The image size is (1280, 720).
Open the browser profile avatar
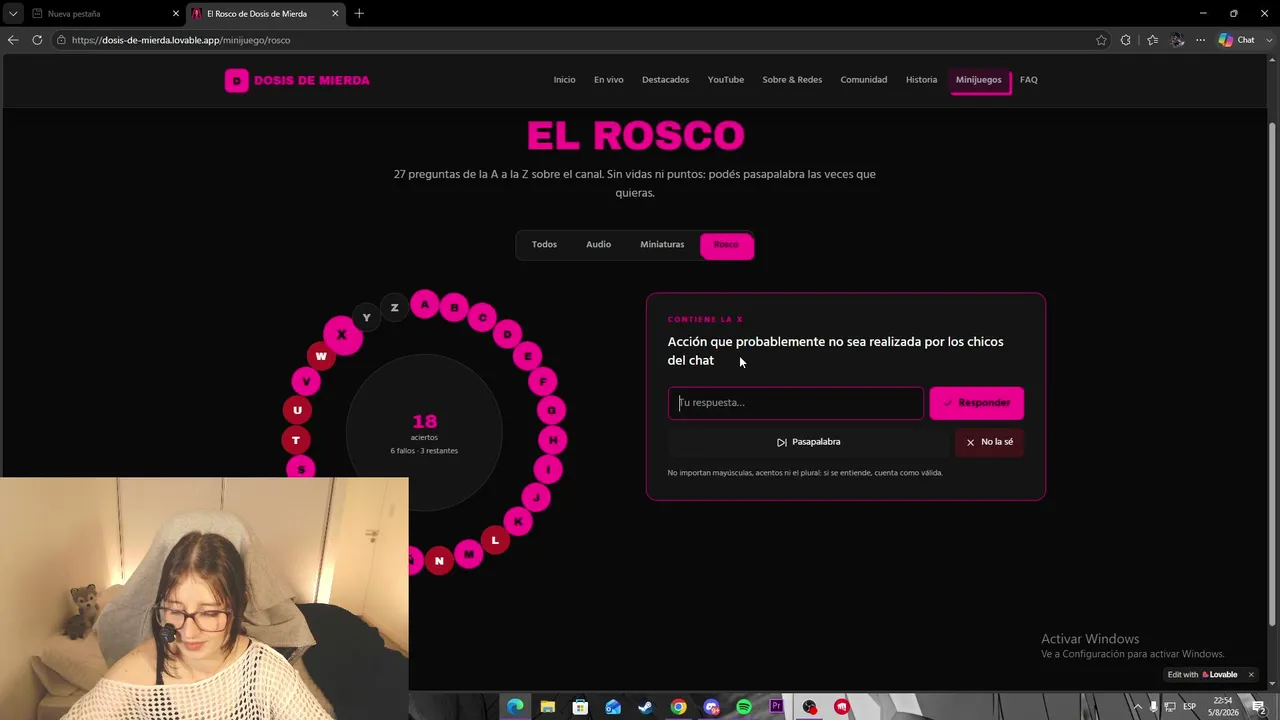click(x=1177, y=40)
